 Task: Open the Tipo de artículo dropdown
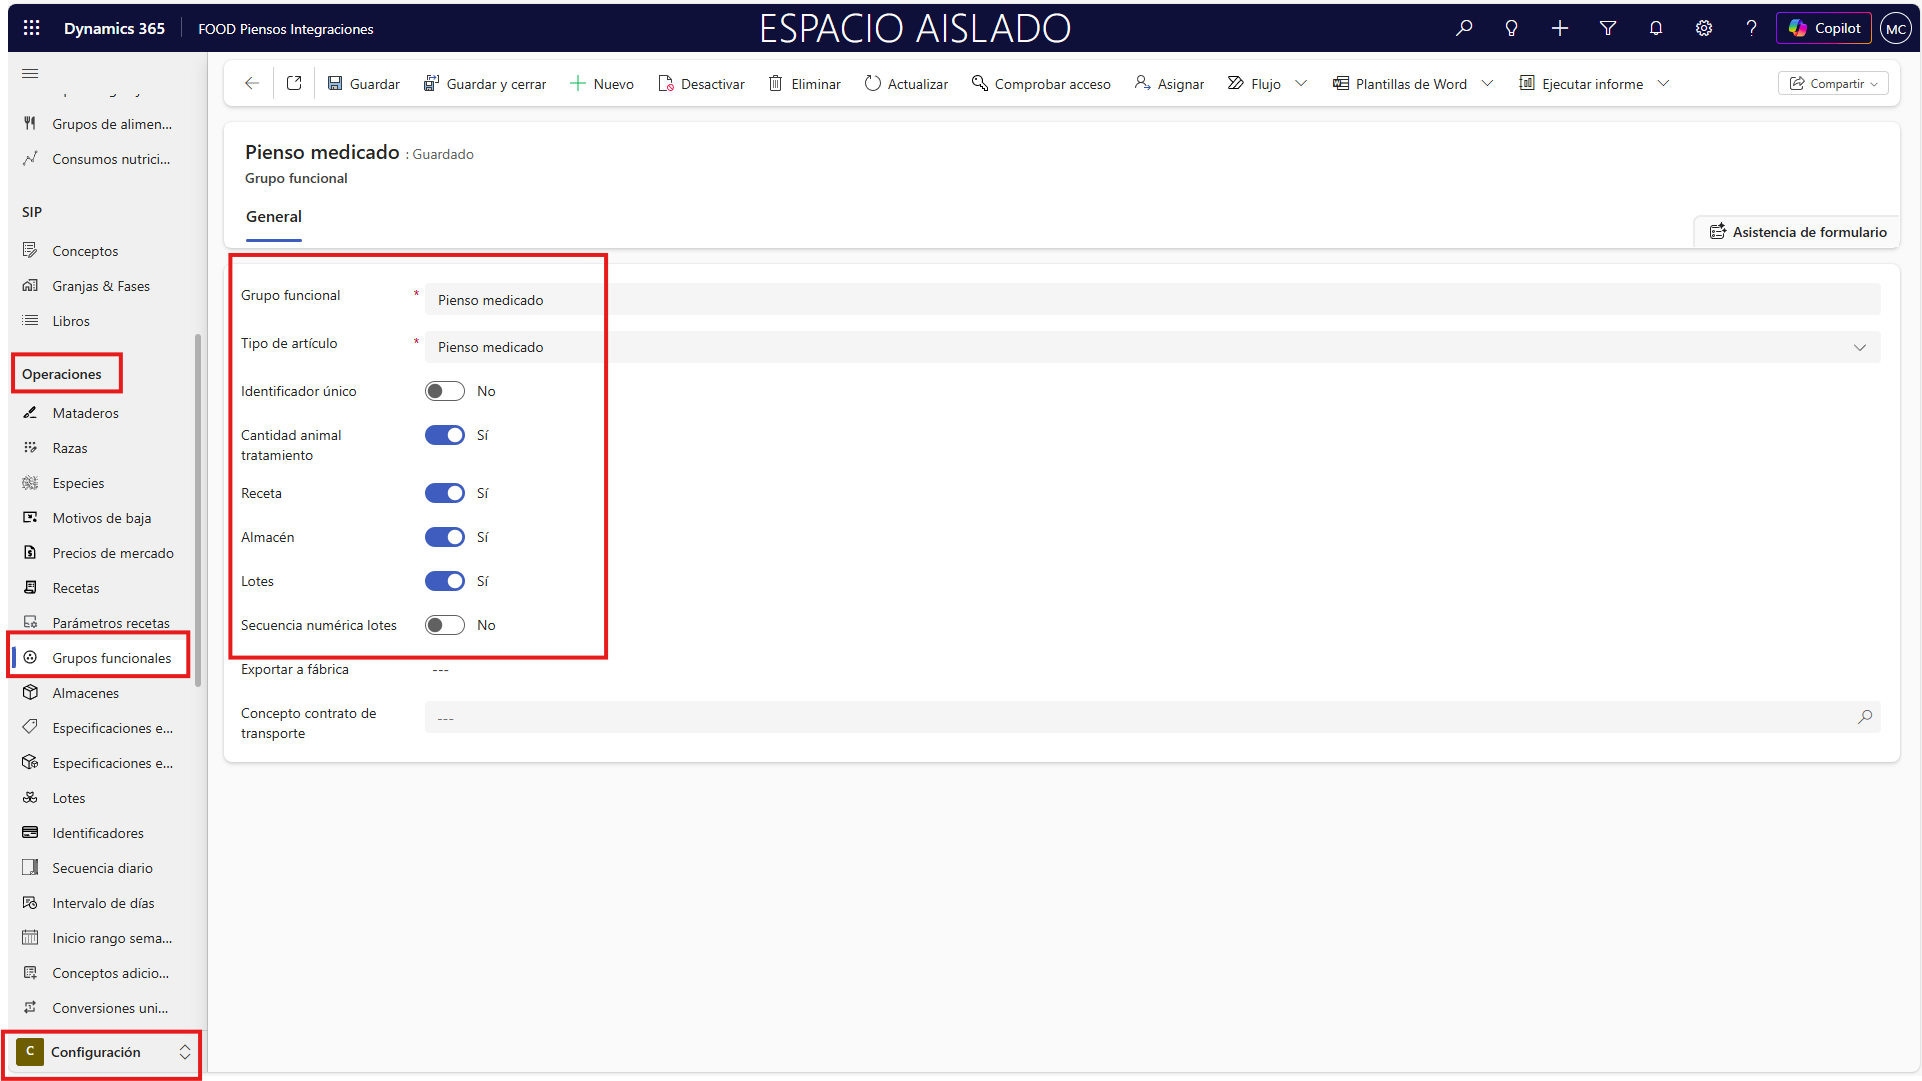pyautogui.click(x=1859, y=347)
